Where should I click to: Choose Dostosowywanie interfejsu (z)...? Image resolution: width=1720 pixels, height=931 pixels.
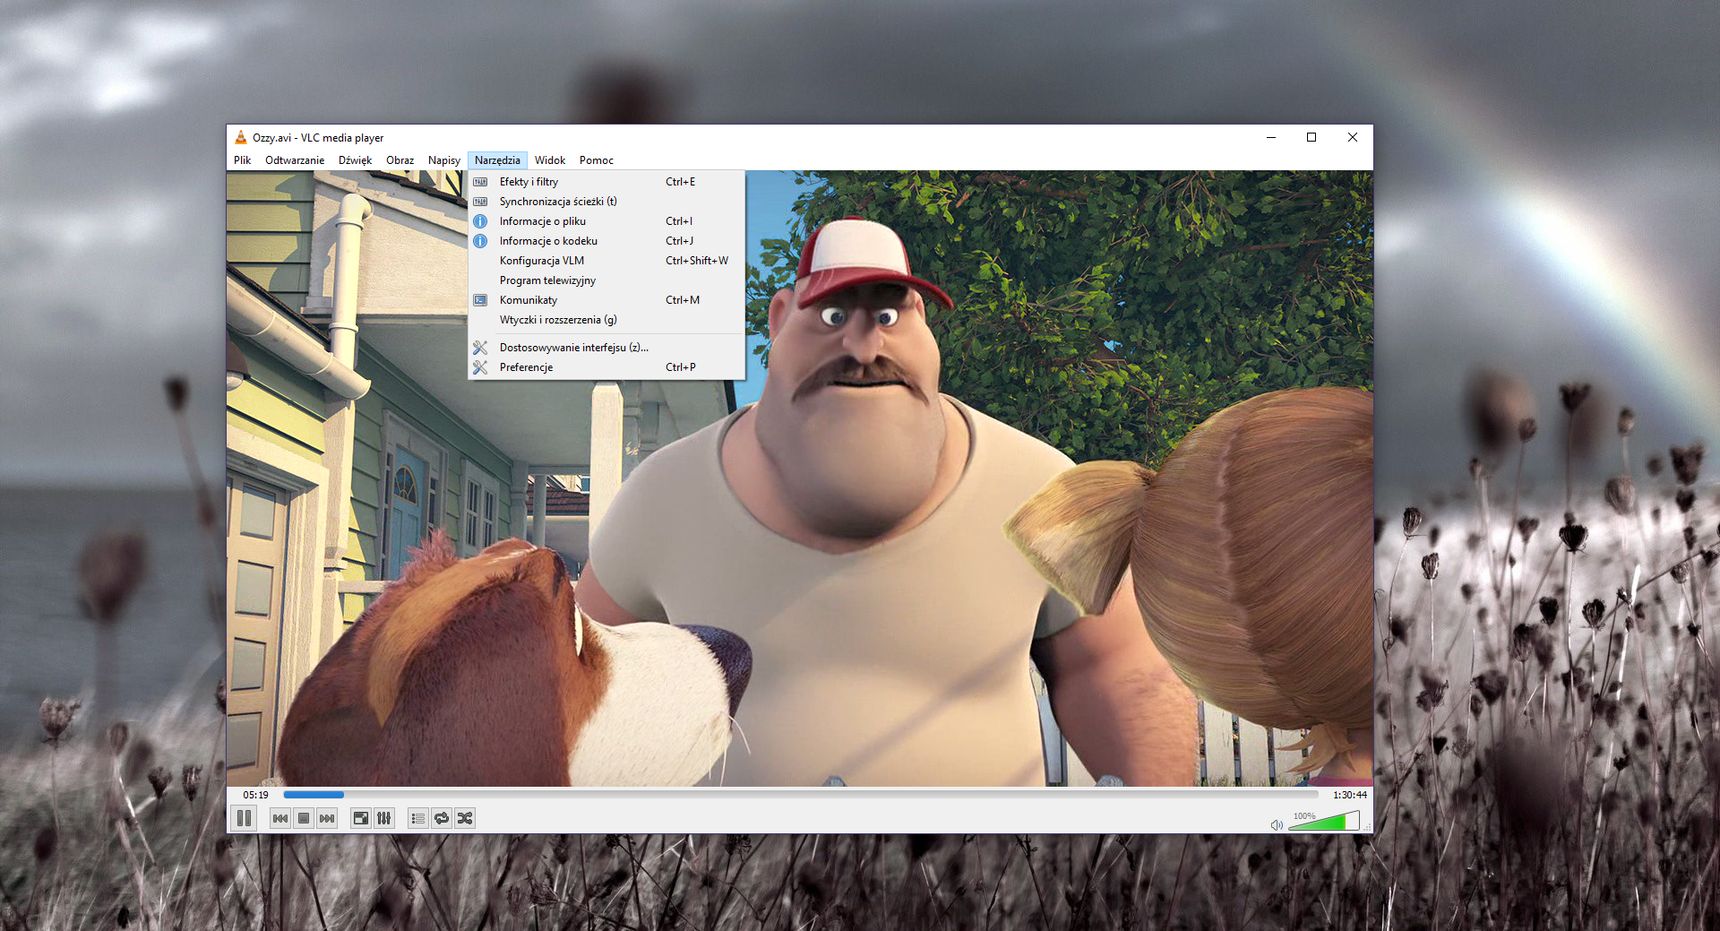coord(606,347)
